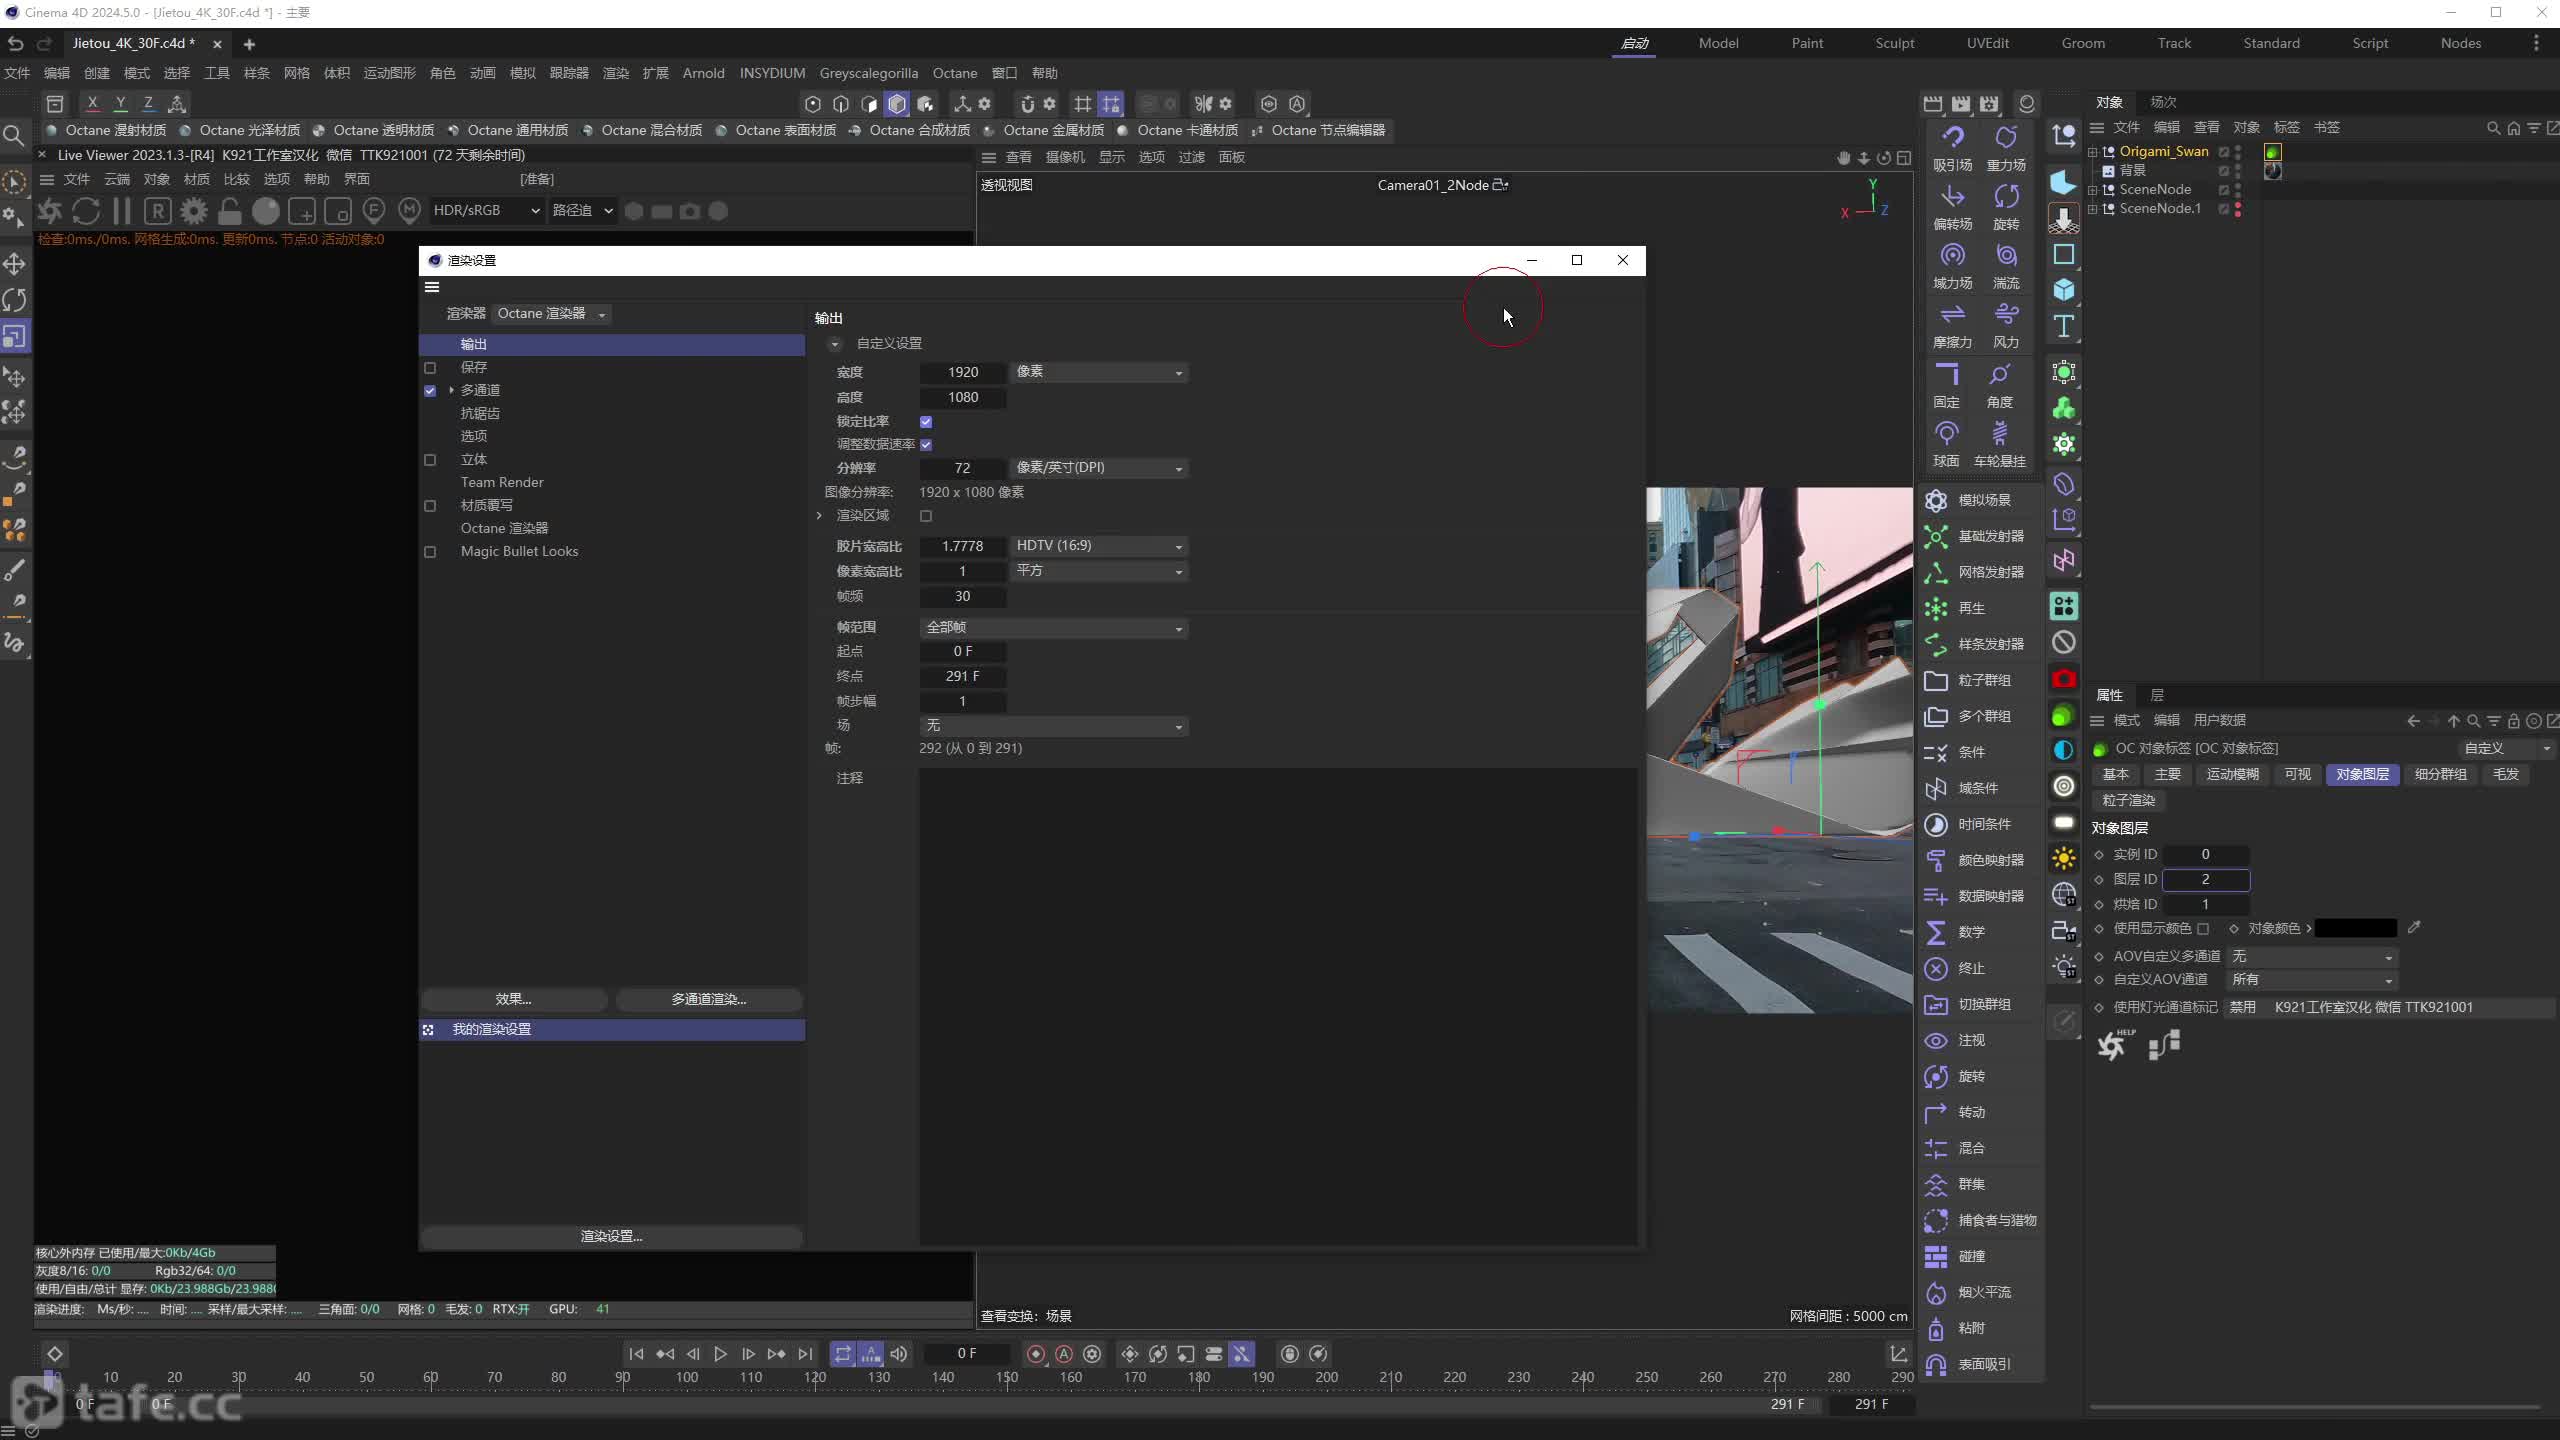Open the 渲染器 Octane renderer dropdown

click(552, 313)
